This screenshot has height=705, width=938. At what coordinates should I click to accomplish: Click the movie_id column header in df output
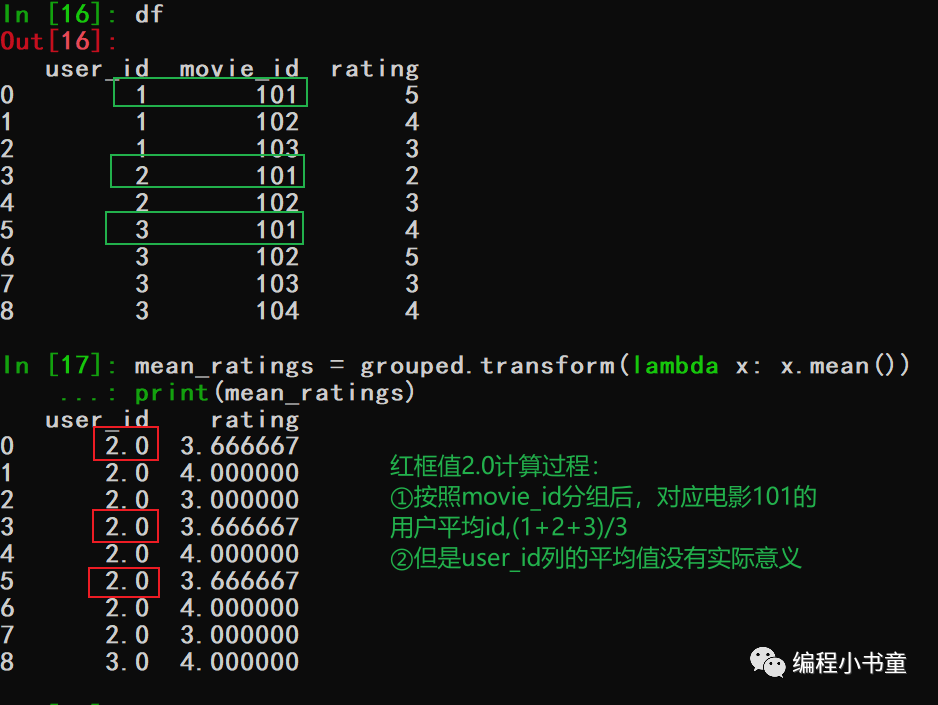tap(239, 68)
